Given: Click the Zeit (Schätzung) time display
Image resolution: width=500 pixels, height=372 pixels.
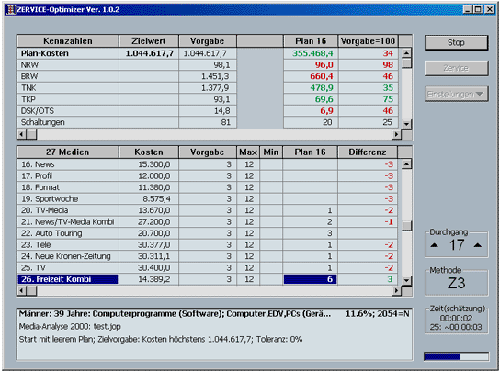Looking at the screenshot, I should [x=456, y=323].
